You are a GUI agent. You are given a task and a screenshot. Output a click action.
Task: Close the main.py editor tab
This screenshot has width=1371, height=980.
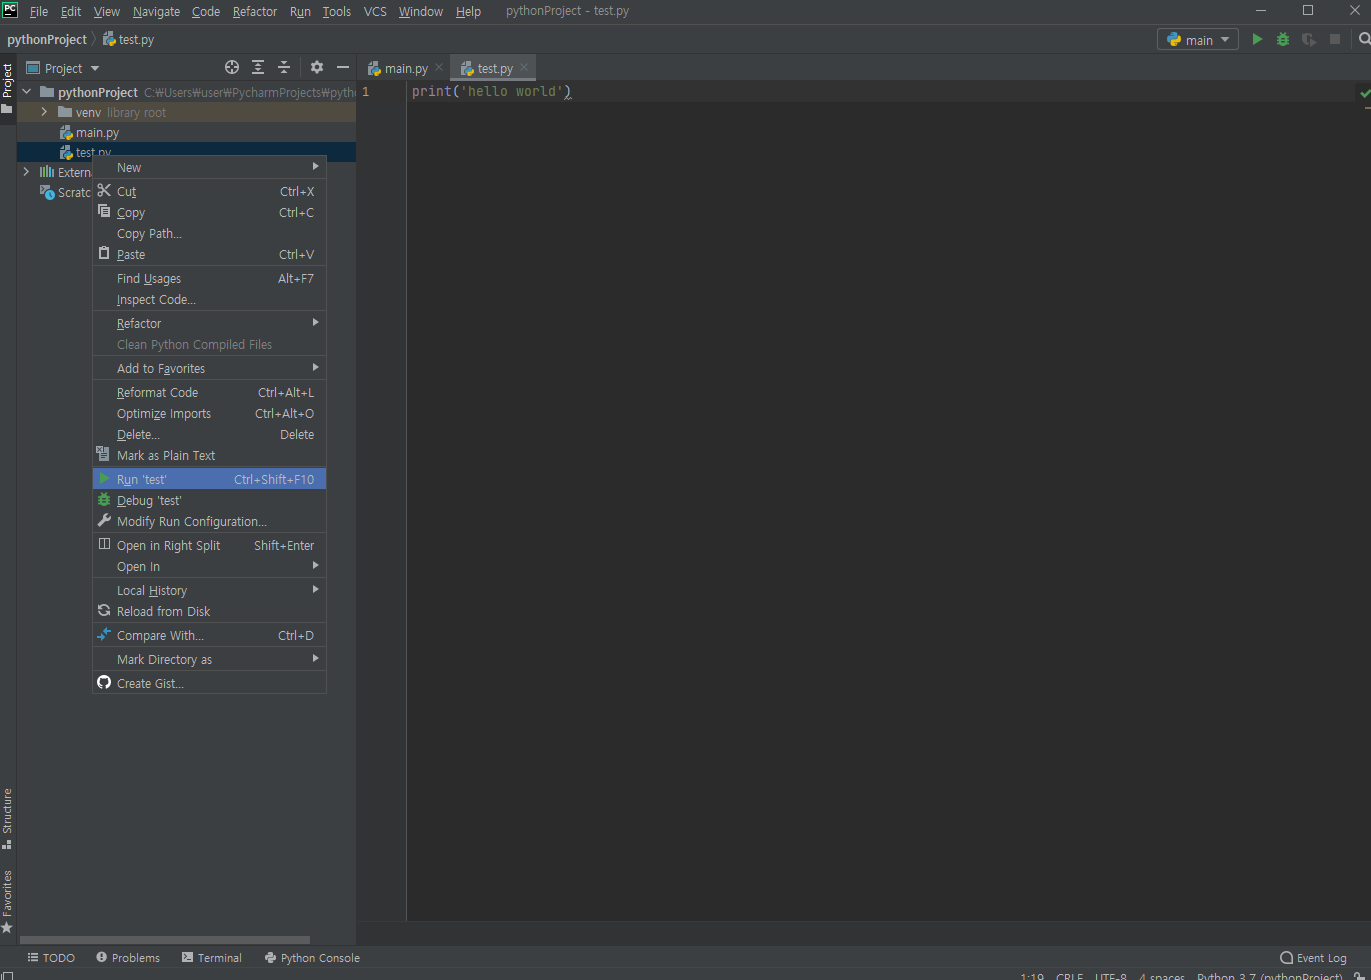coord(439,68)
